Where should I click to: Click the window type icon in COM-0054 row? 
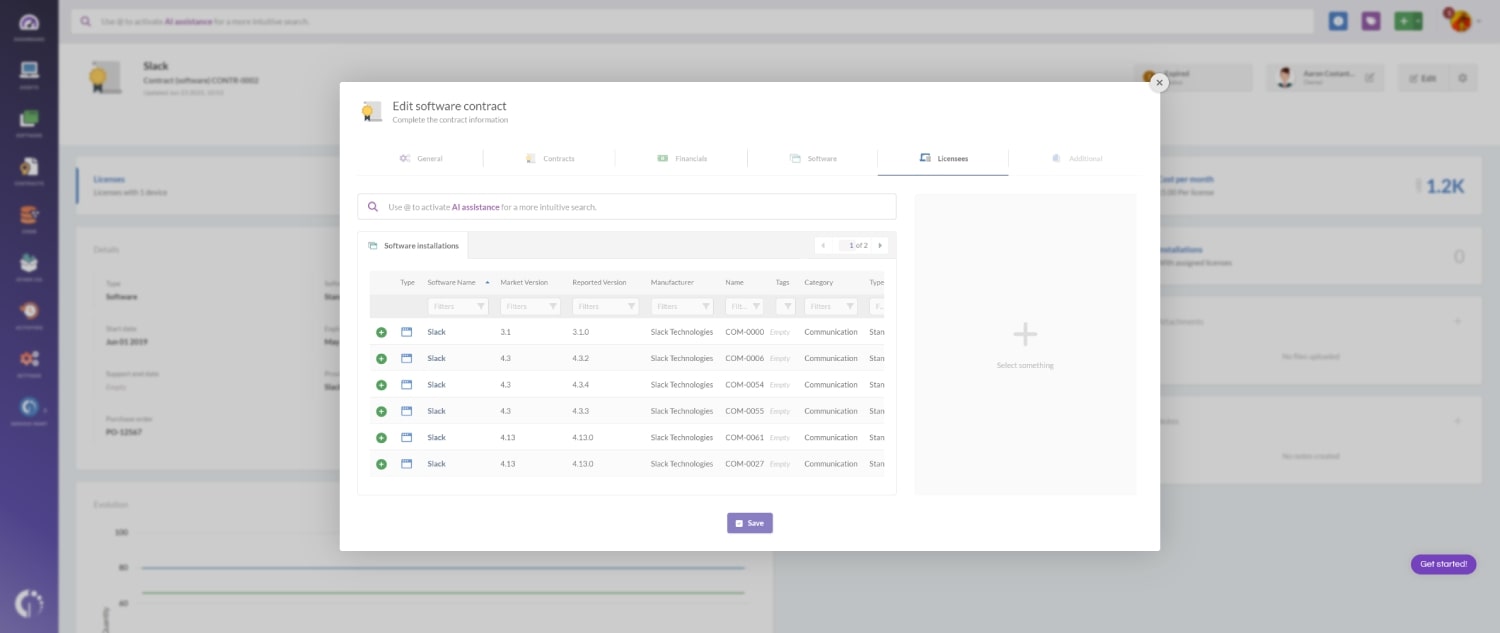tap(407, 385)
